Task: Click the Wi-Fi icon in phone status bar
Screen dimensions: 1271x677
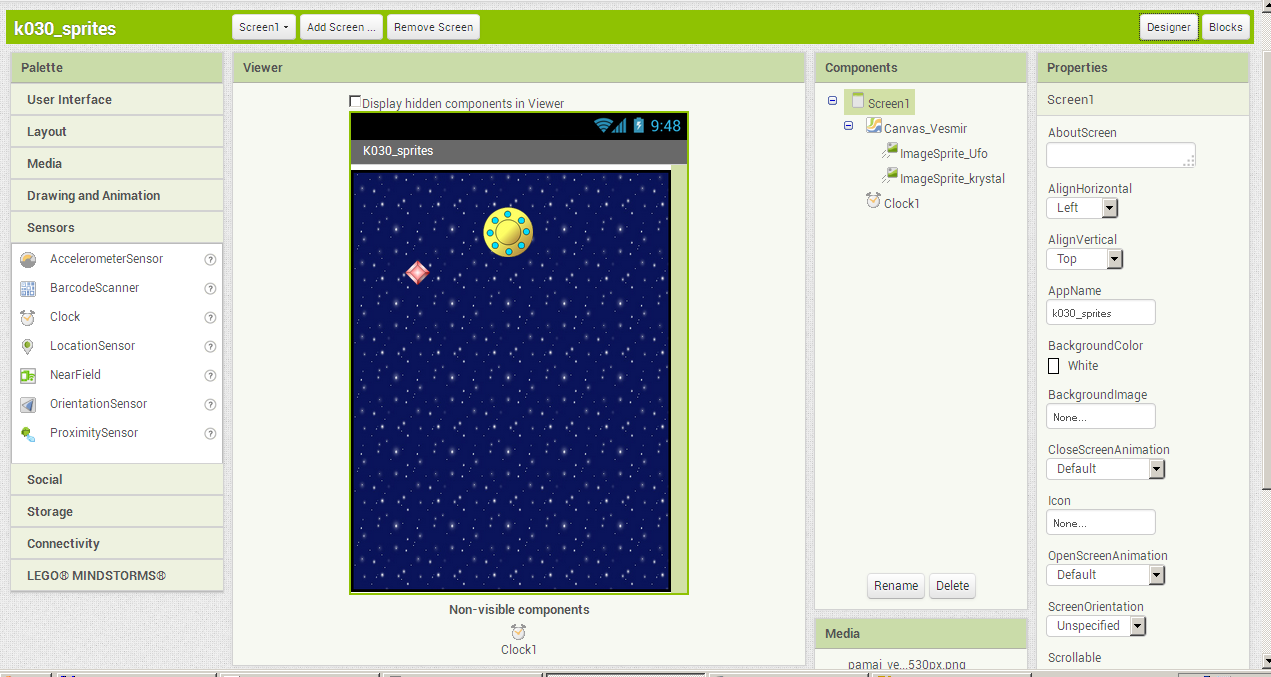Action: tap(603, 125)
